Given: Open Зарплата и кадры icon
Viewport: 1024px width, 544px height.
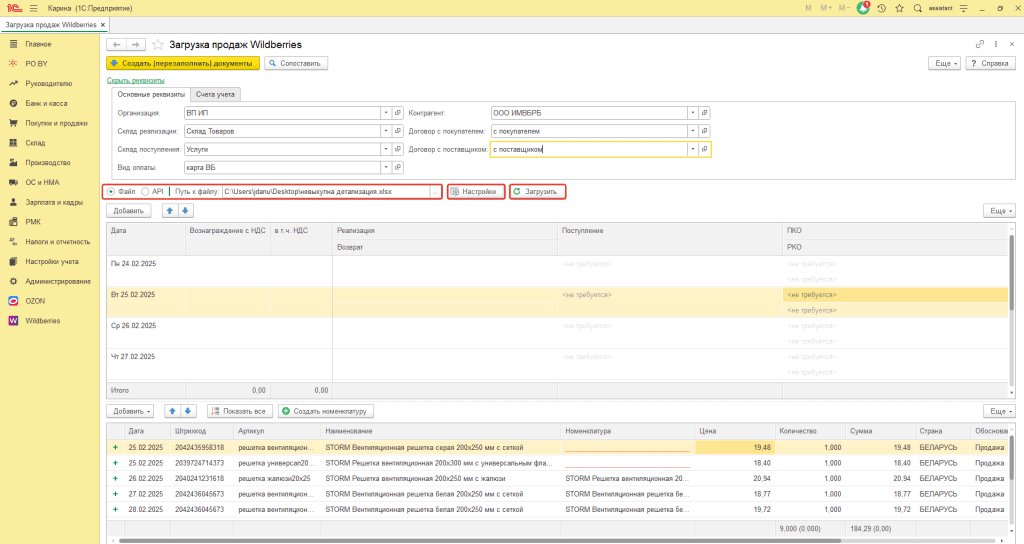Looking at the screenshot, I should (x=13, y=202).
